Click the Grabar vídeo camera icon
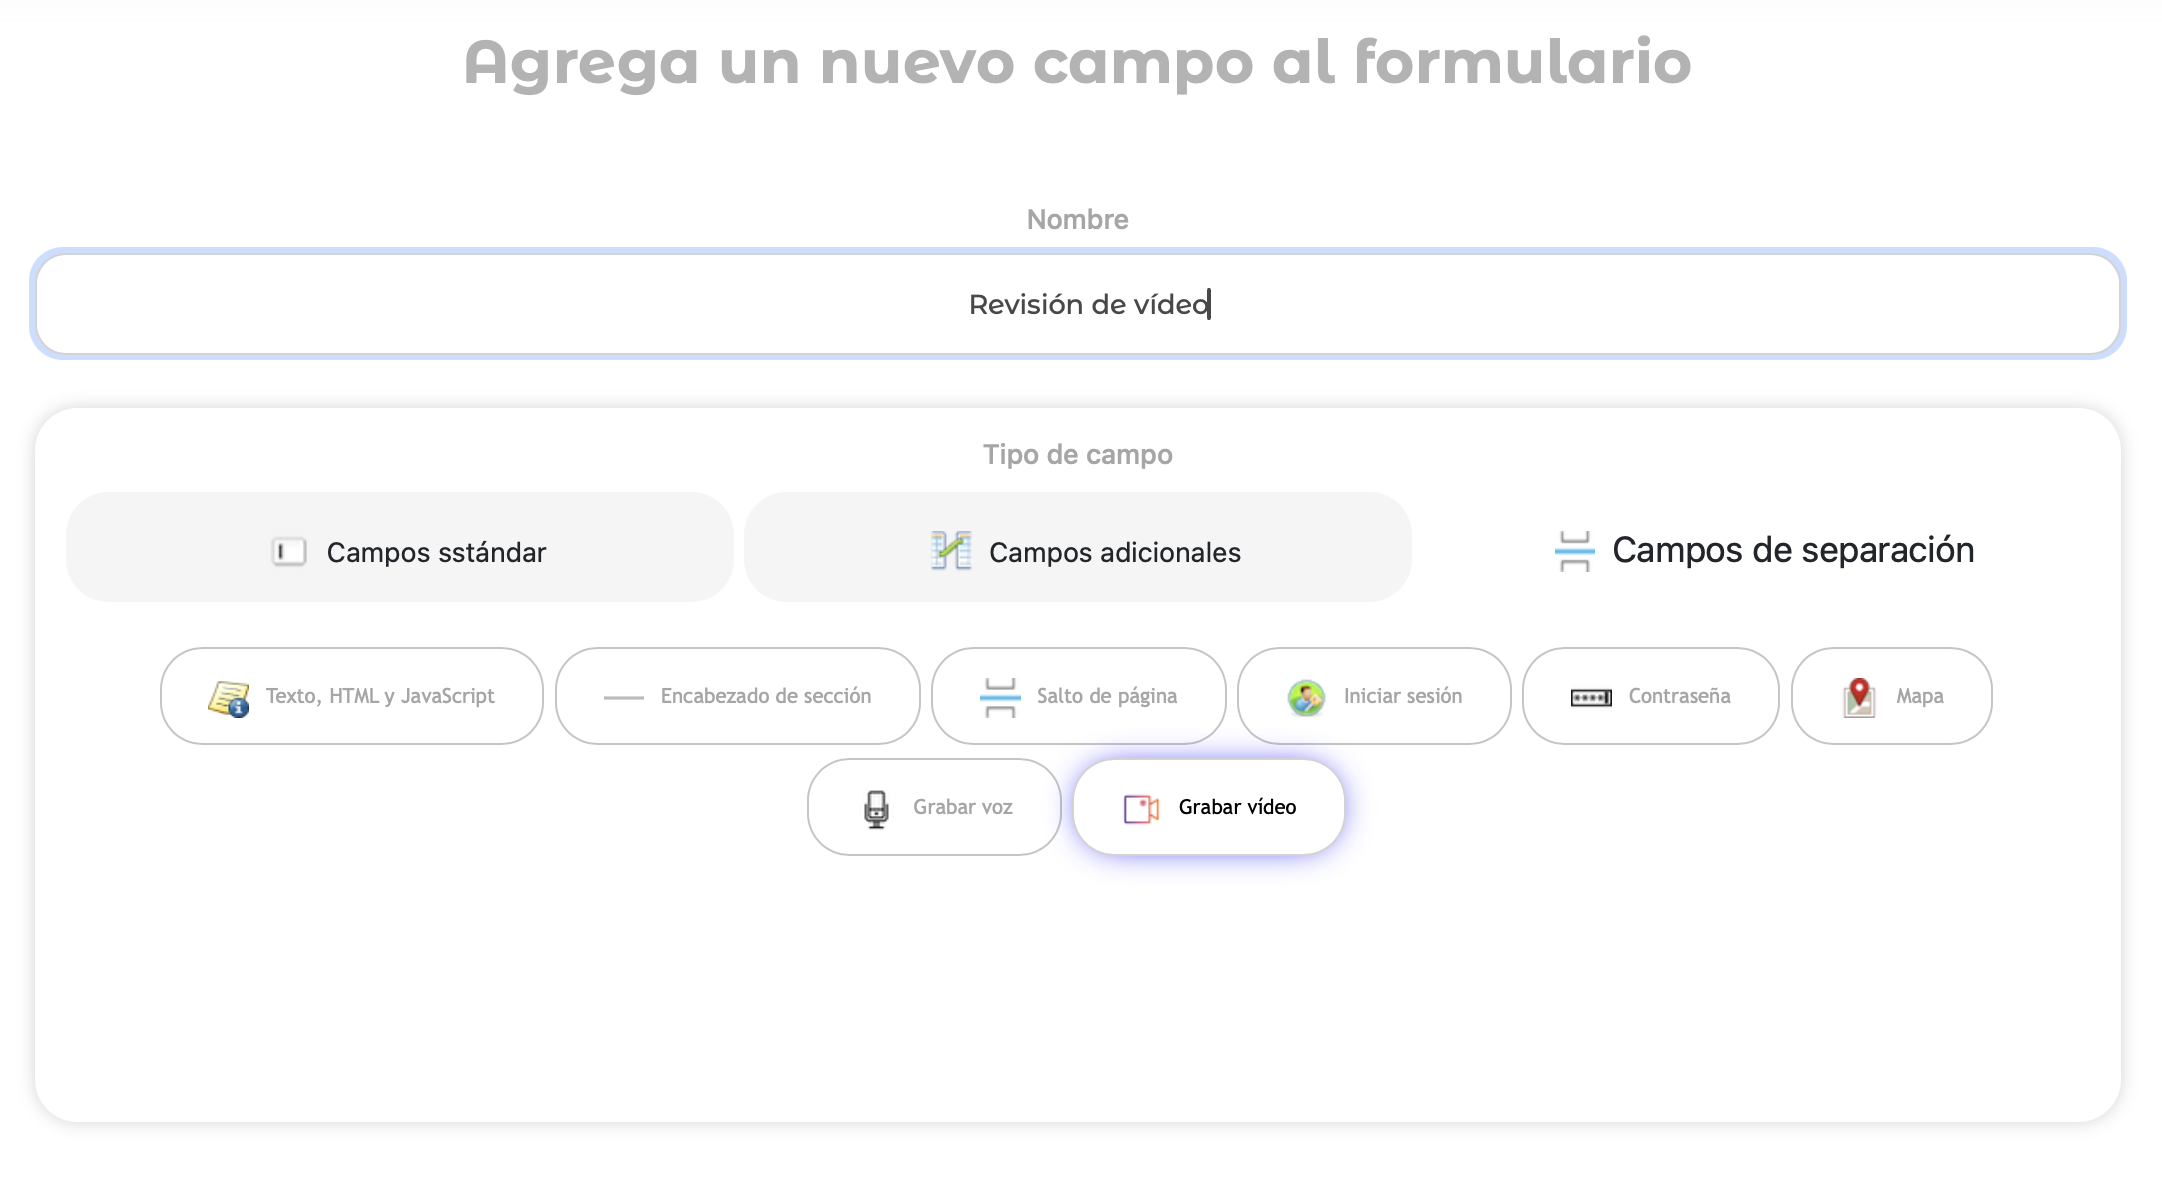 [x=1141, y=808]
